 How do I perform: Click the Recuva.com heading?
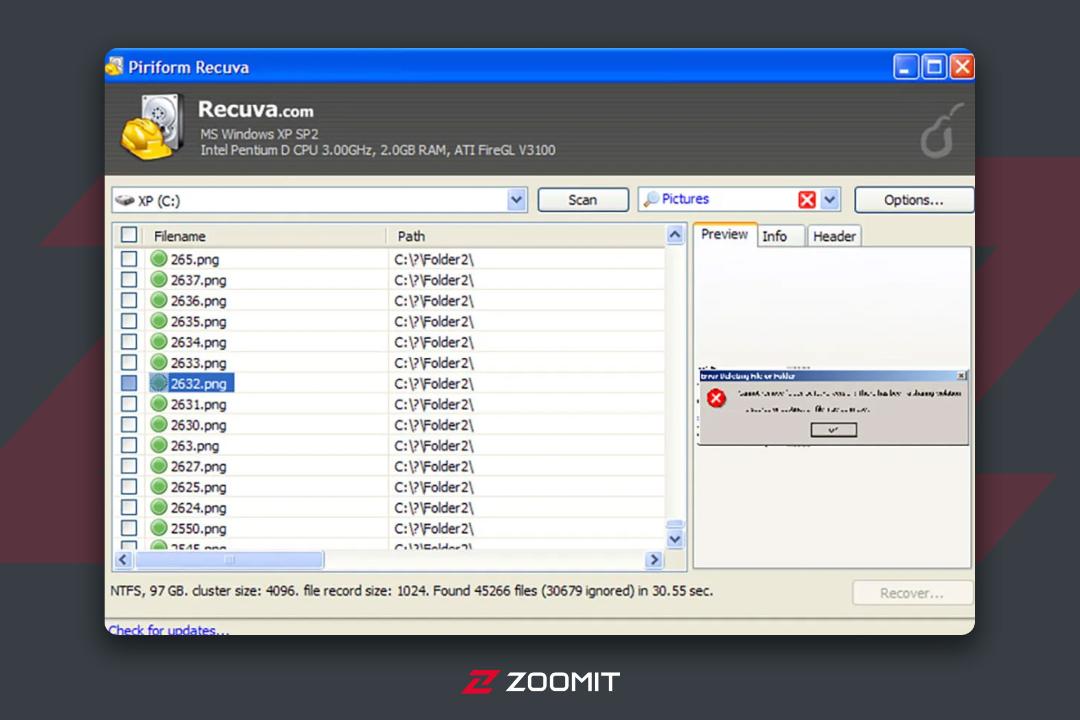click(256, 110)
